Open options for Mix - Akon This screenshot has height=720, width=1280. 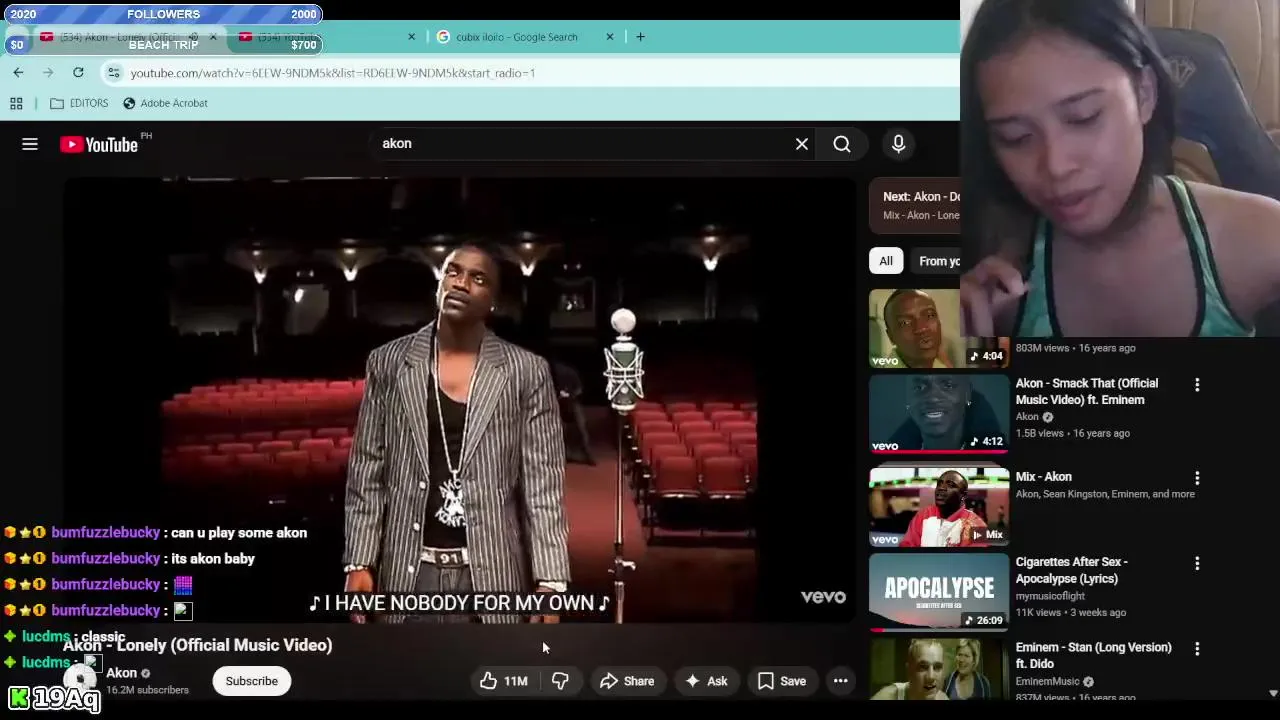point(1197,478)
